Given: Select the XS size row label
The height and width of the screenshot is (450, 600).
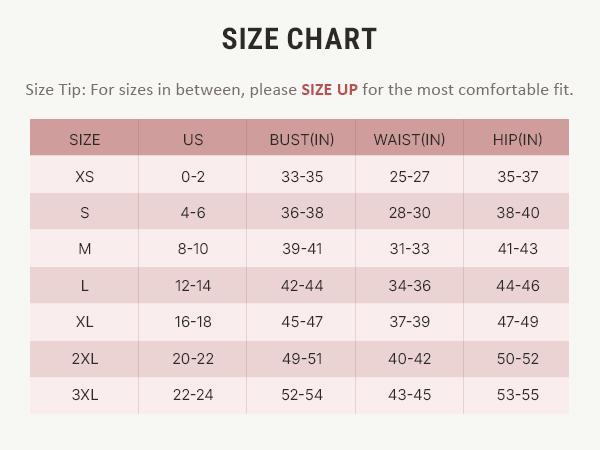Looking at the screenshot, I should coord(85,177).
